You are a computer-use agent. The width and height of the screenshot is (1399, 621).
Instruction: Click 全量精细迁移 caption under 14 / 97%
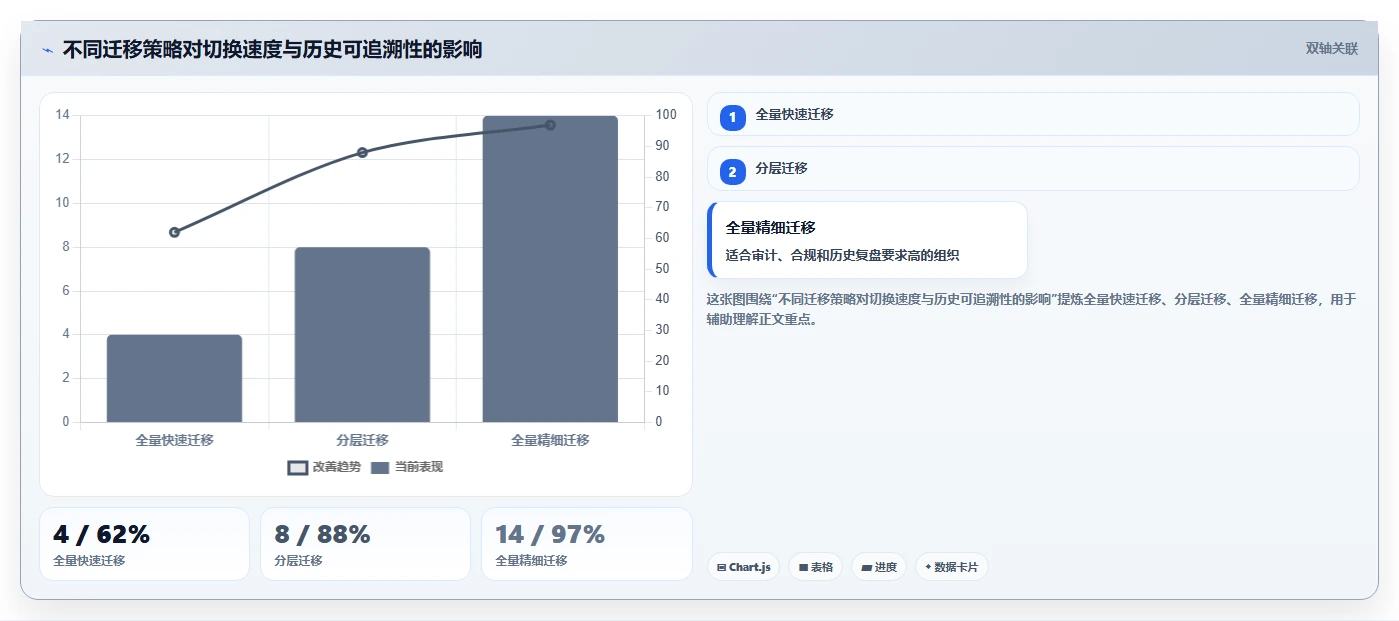point(531,561)
